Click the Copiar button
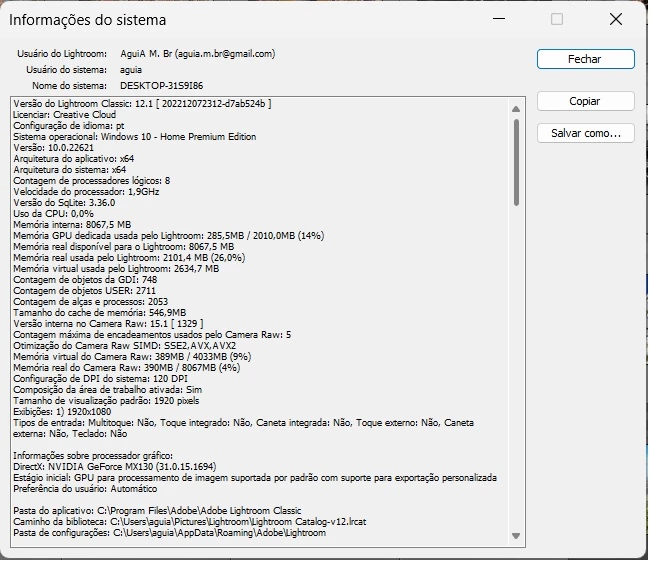The image size is (650, 563). [x=587, y=102]
